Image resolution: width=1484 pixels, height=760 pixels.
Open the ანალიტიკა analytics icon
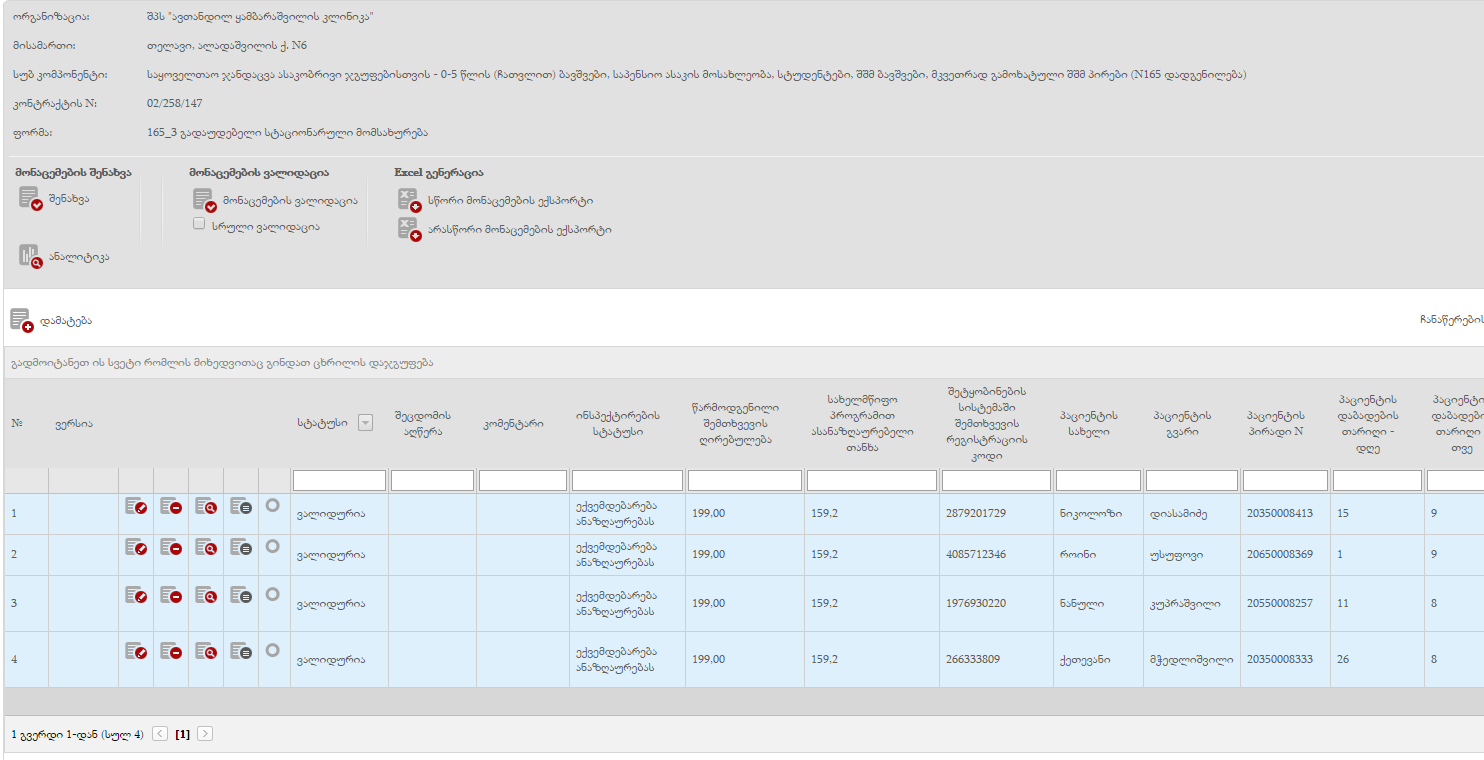point(30,256)
